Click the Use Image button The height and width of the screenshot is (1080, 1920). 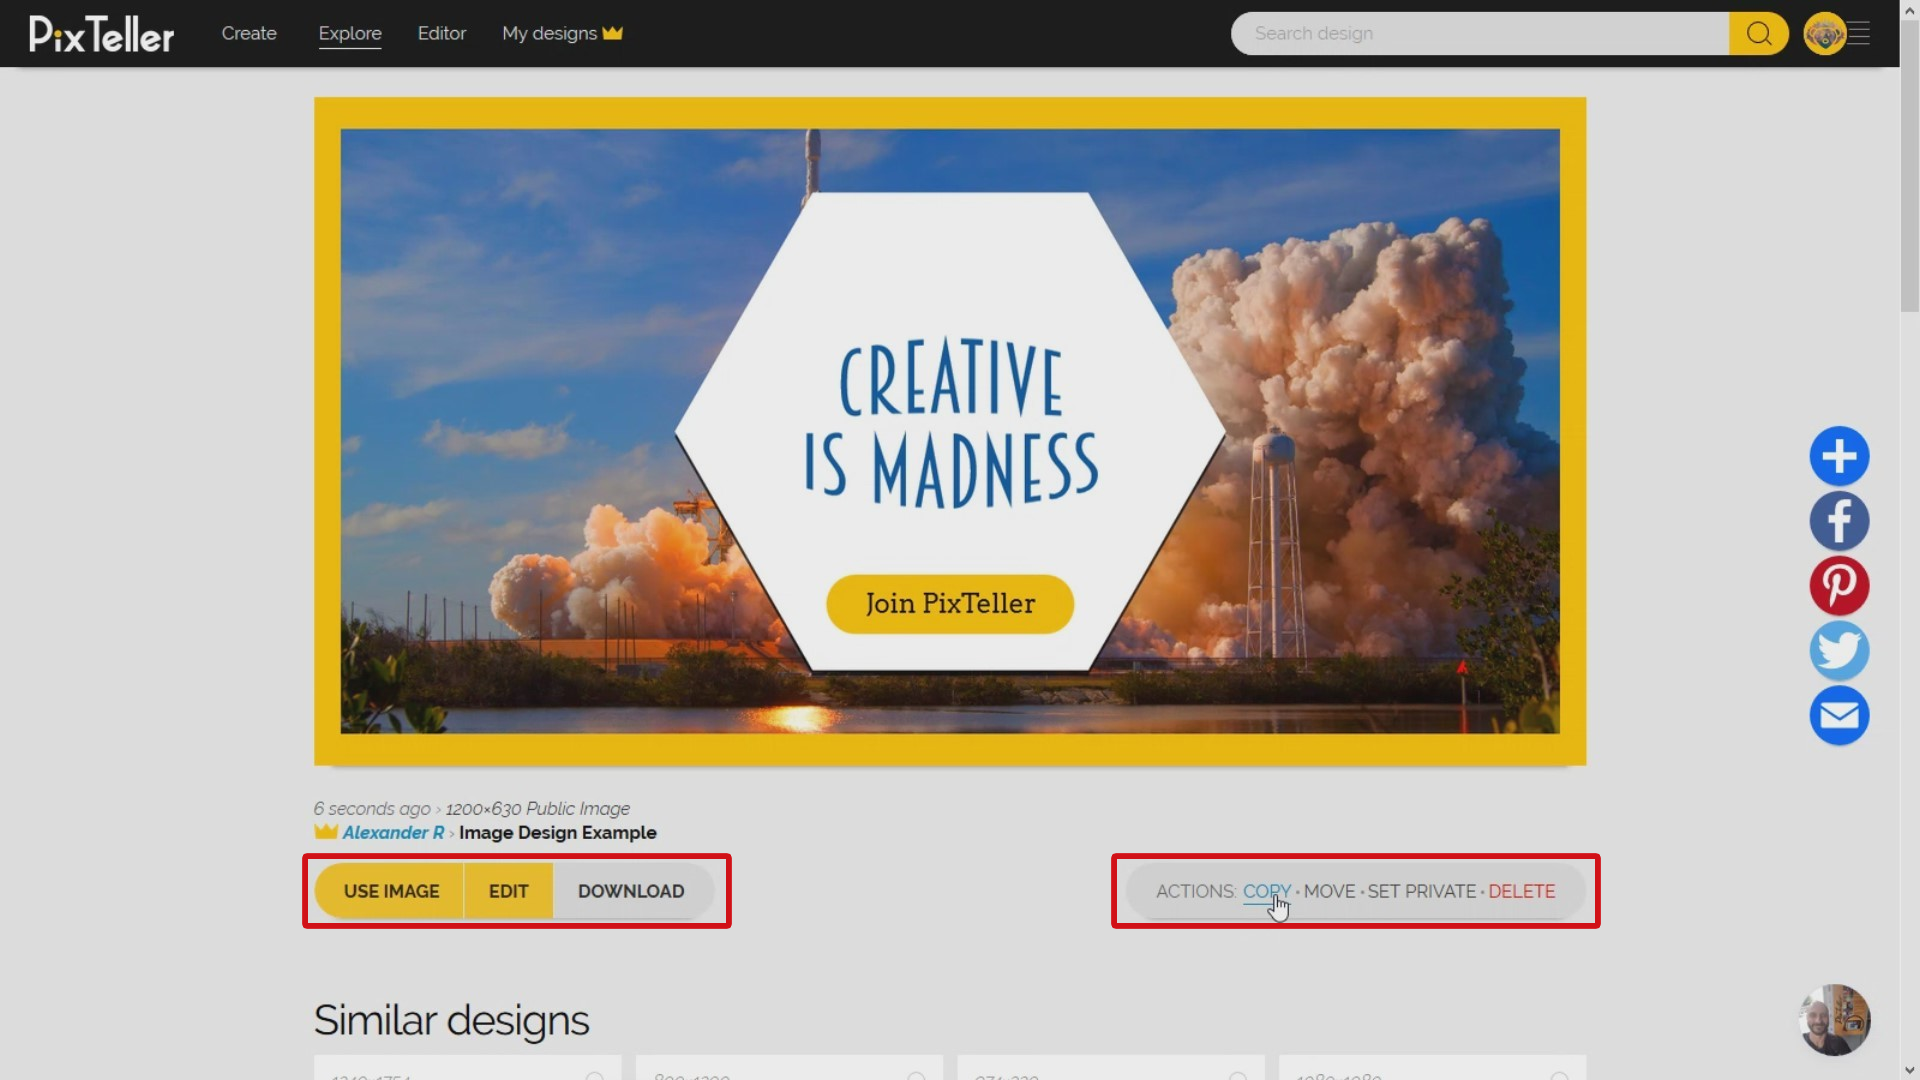pos(390,891)
